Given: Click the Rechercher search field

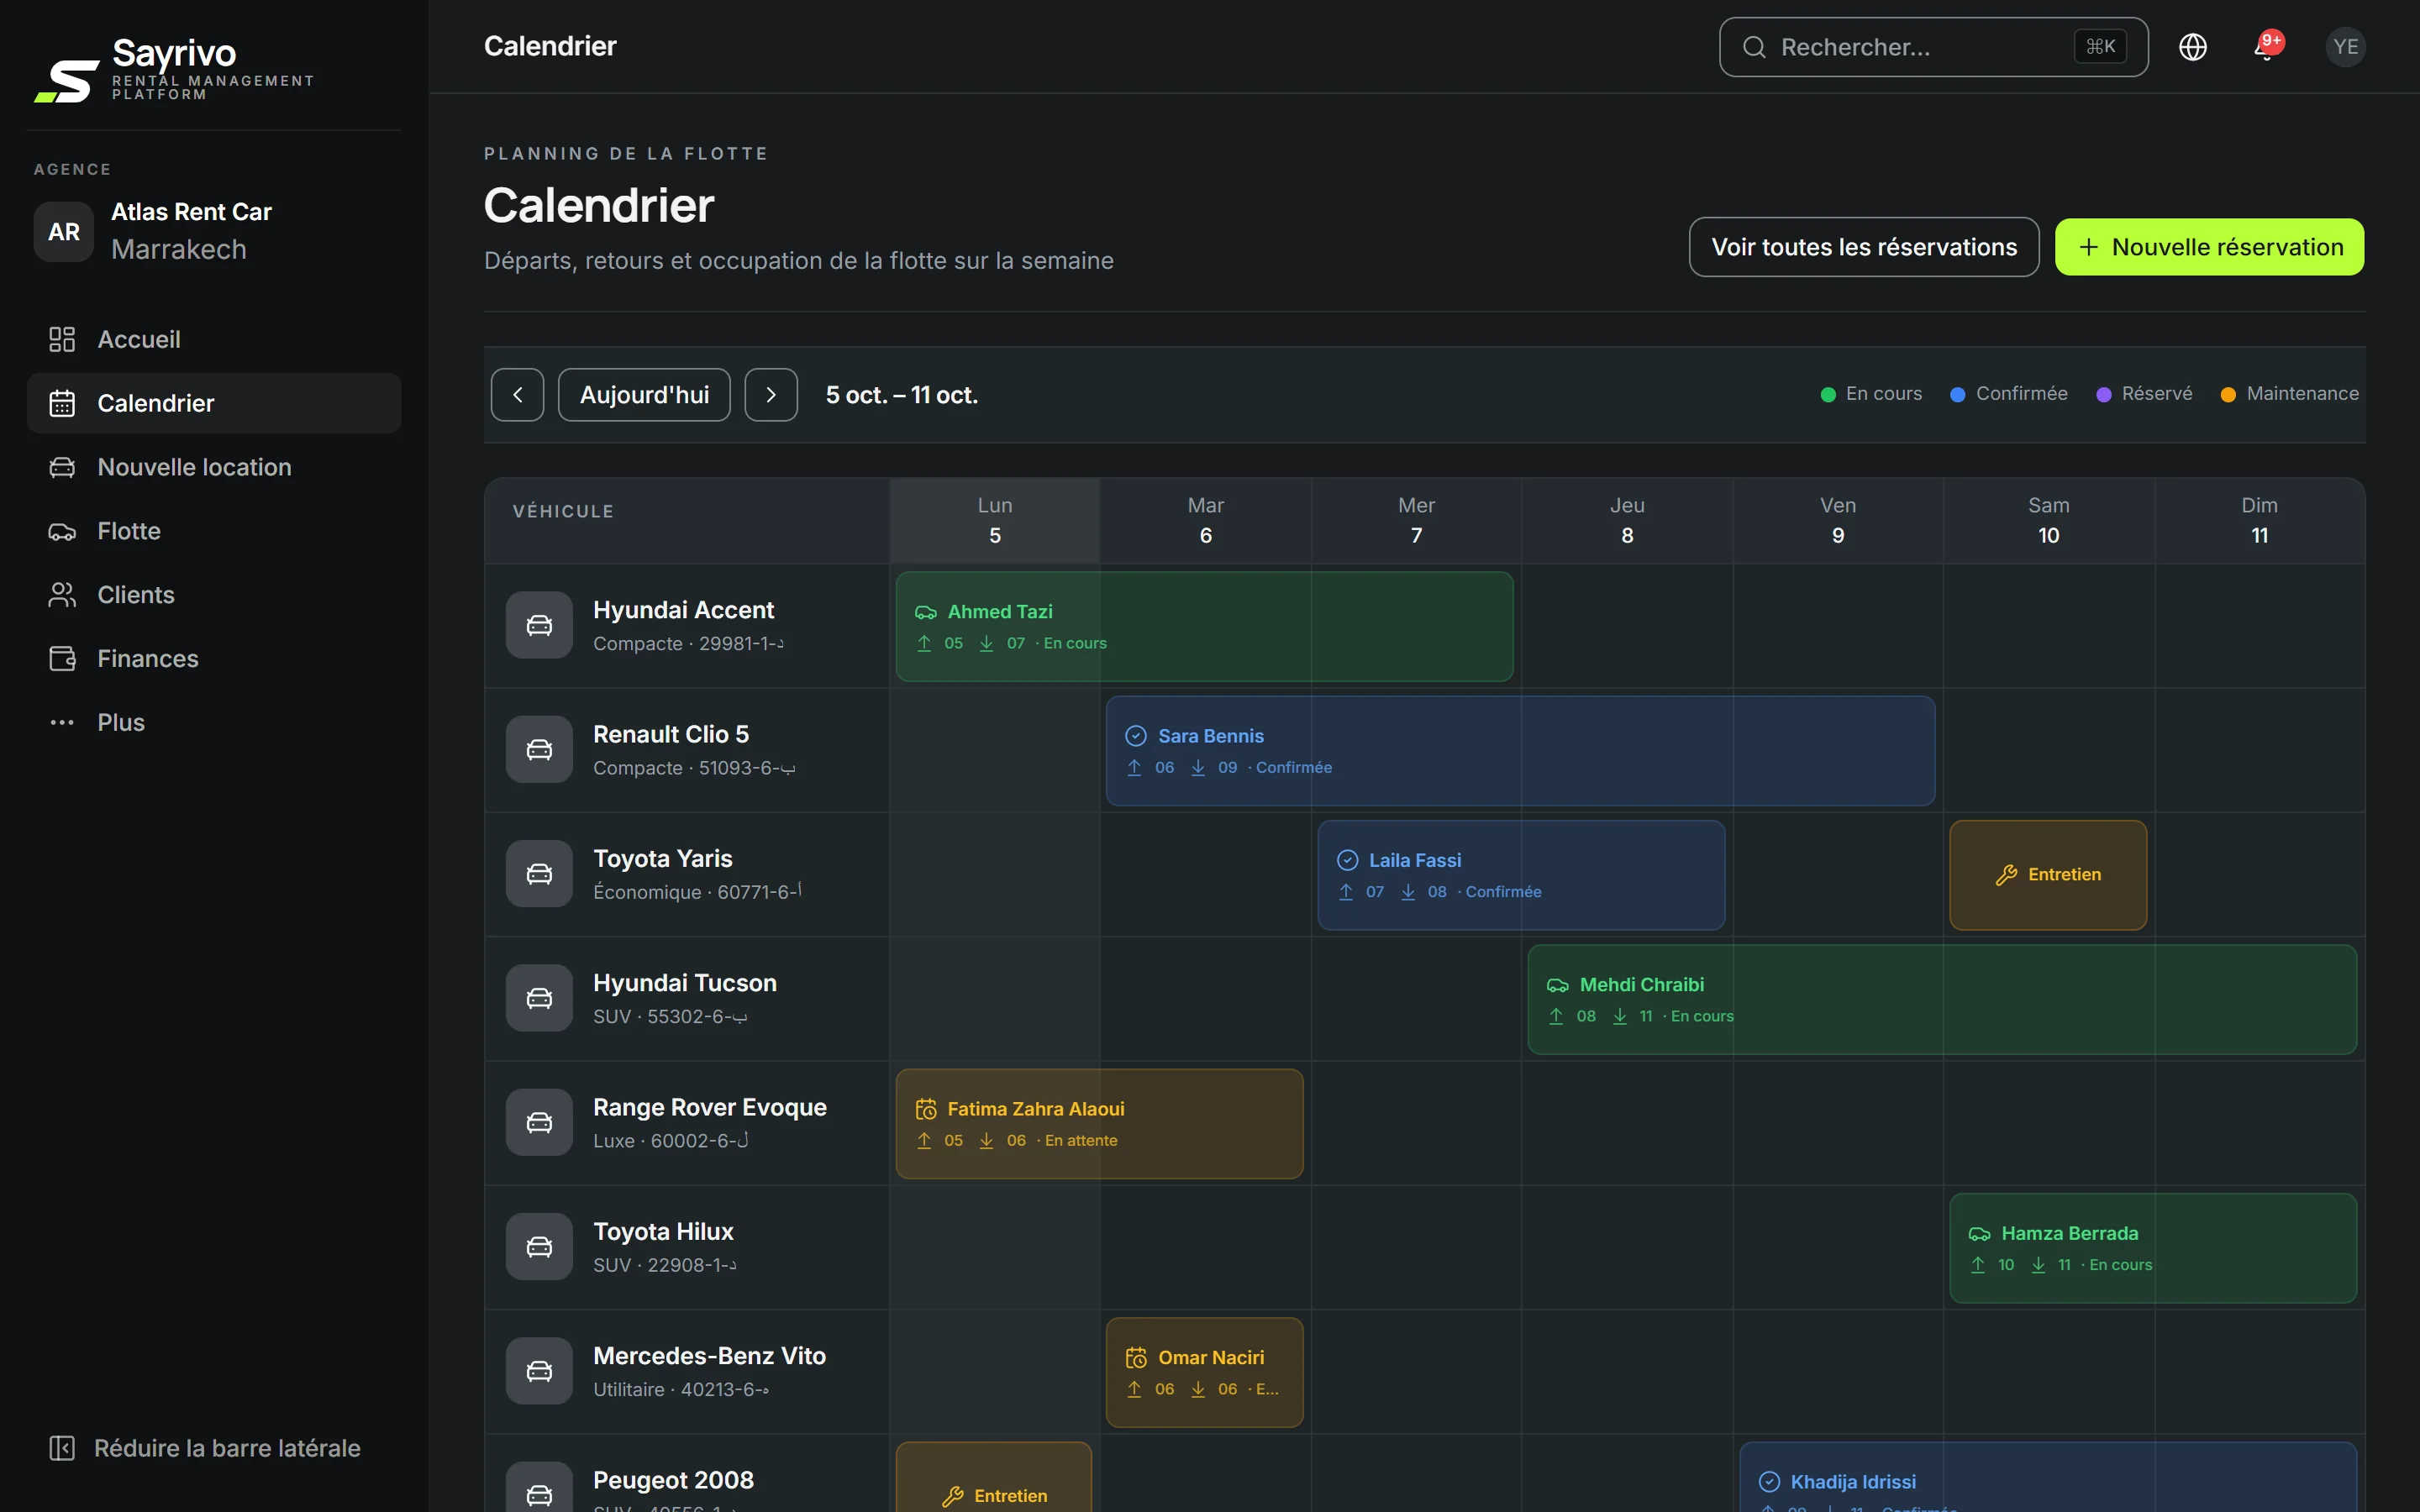Looking at the screenshot, I should (1933, 47).
